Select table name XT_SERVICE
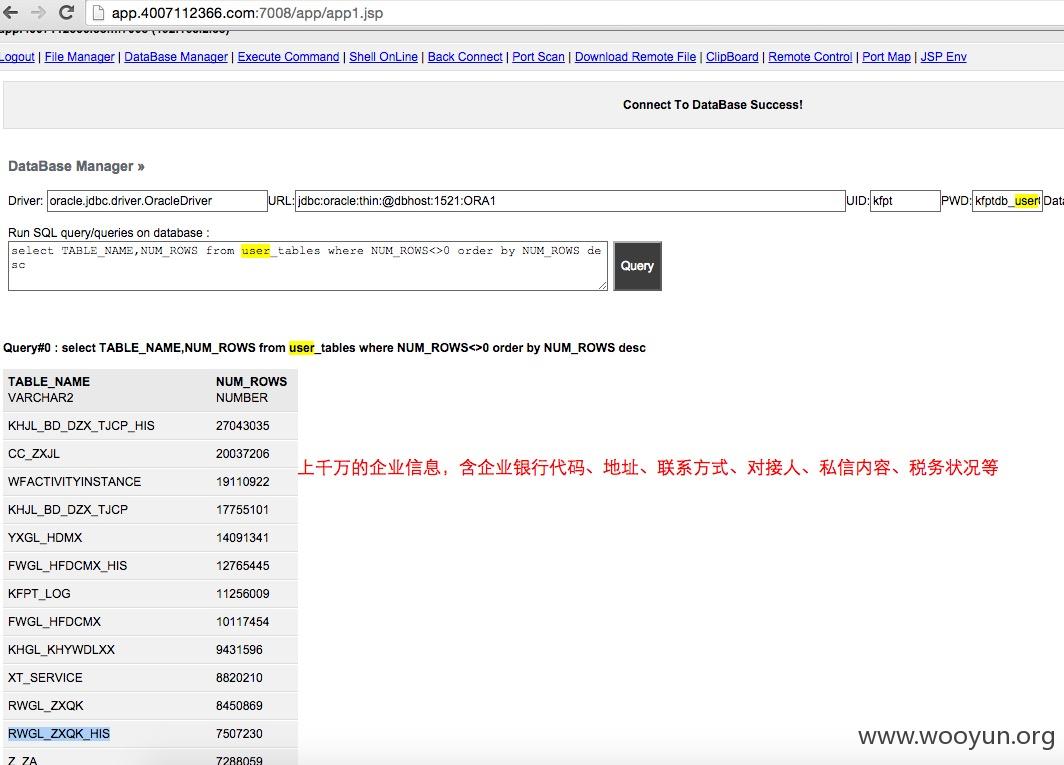 pyautogui.click(x=45, y=677)
